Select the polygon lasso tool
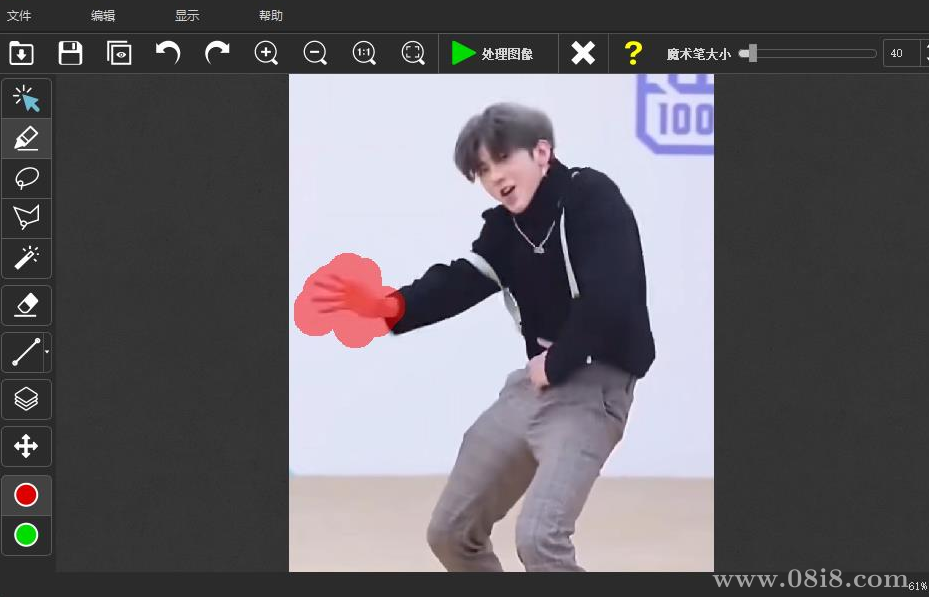The width and height of the screenshot is (929, 597). click(x=26, y=218)
